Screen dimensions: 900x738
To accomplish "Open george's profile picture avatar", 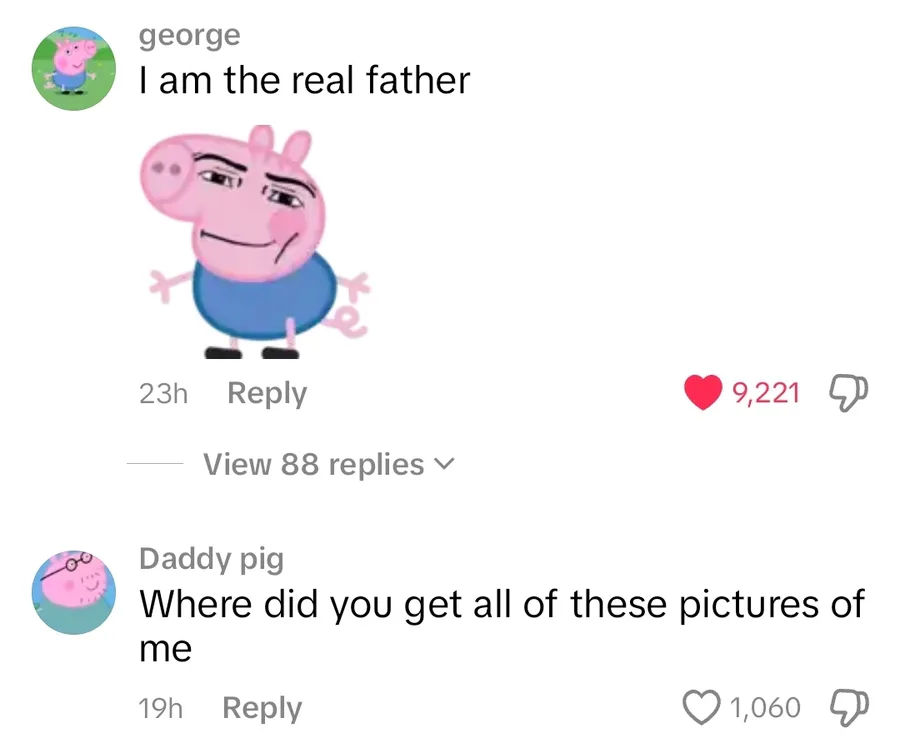I will (x=75, y=68).
